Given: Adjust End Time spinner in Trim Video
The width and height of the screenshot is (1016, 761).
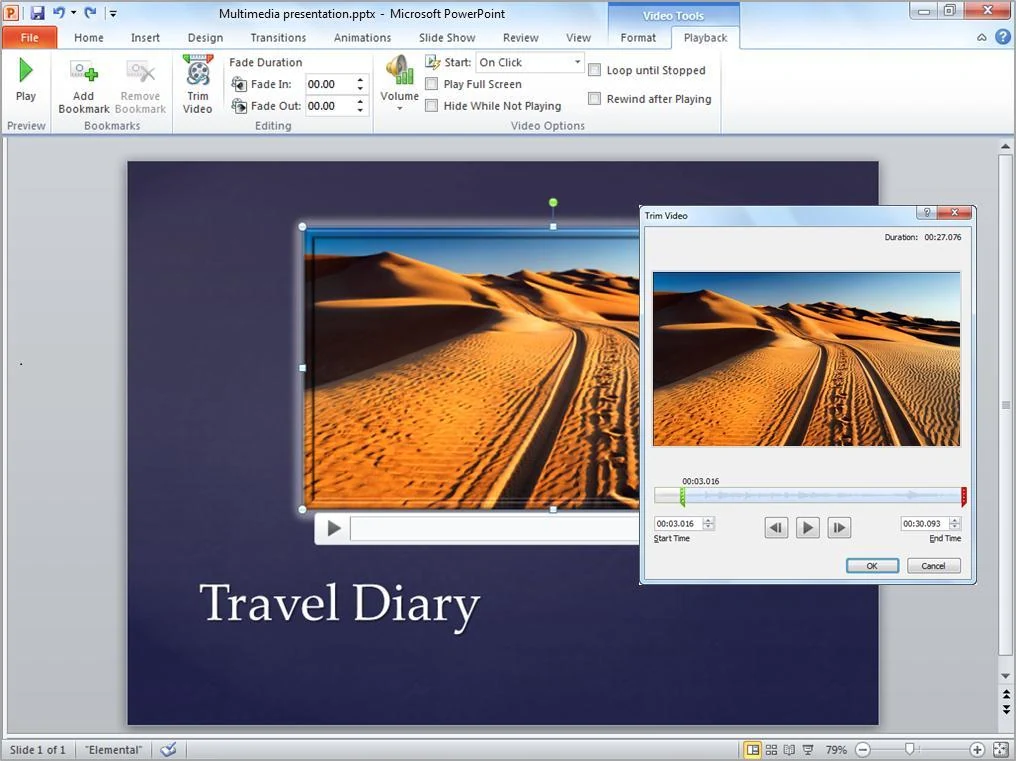Looking at the screenshot, I should [954, 523].
